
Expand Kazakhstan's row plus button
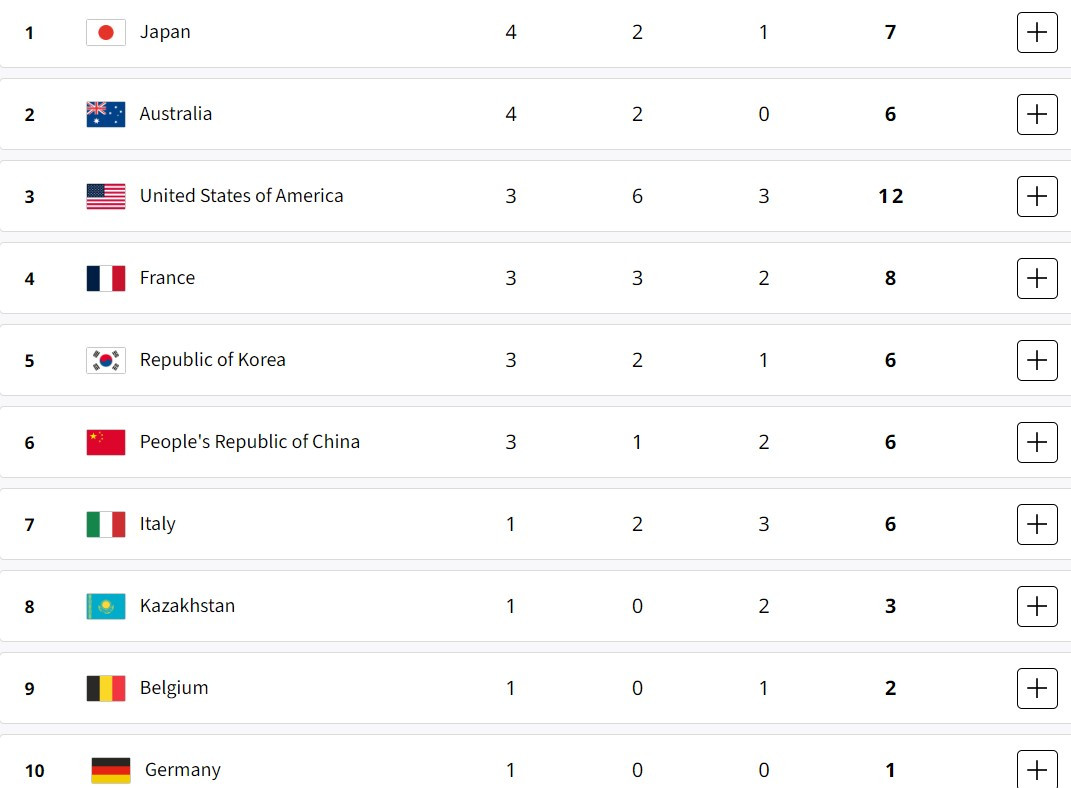[x=1037, y=606]
